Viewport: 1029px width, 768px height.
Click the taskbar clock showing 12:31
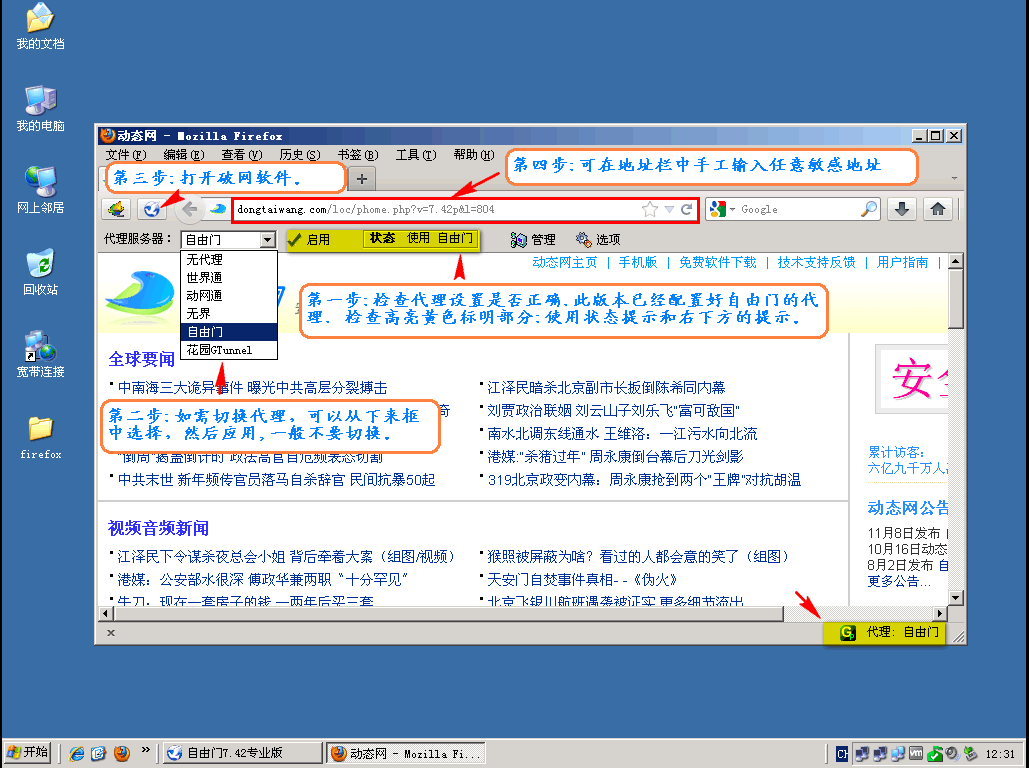click(x=1000, y=754)
